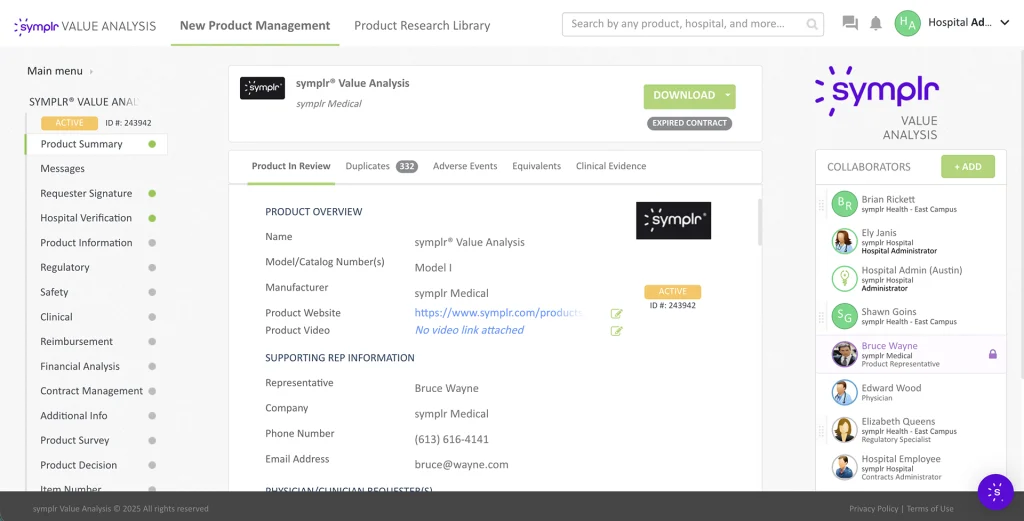Switch to the Equivalents tab
Screen dimensions: 1024x521
tap(536, 166)
